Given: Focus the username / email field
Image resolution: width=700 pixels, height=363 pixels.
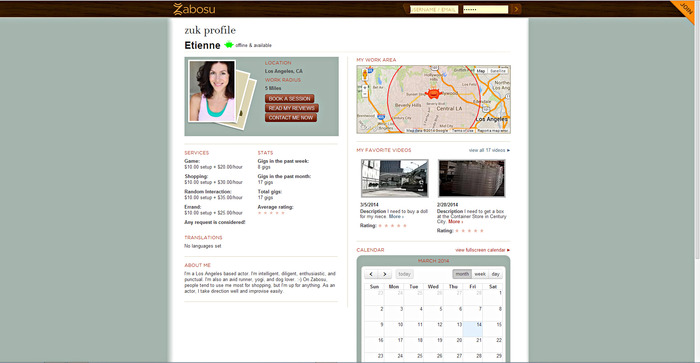Looking at the screenshot, I should pos(434,9).
